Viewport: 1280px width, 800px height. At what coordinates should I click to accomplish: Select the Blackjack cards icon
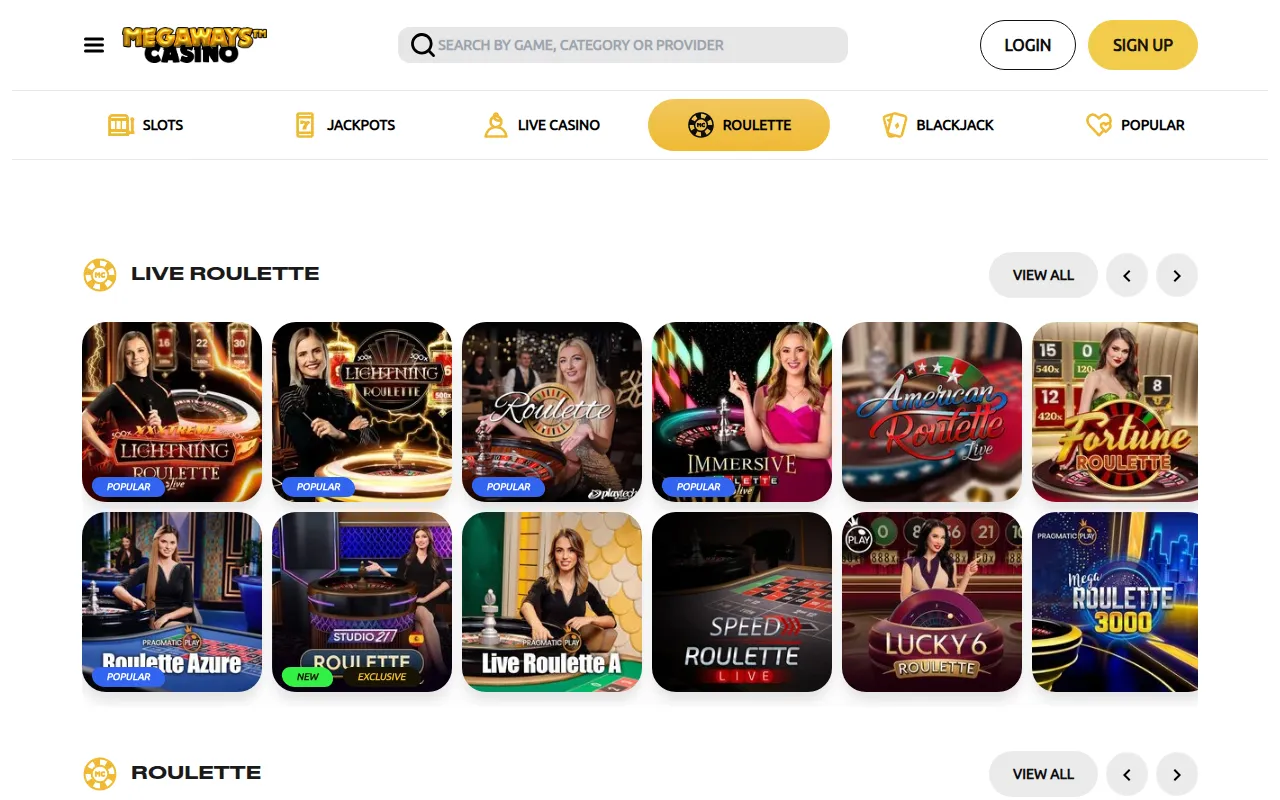(894, 125)
